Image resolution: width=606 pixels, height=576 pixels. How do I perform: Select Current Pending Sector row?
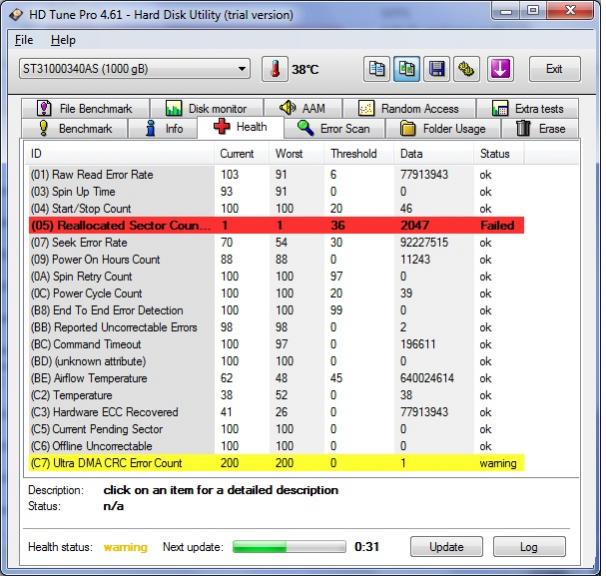coord(276,429)
